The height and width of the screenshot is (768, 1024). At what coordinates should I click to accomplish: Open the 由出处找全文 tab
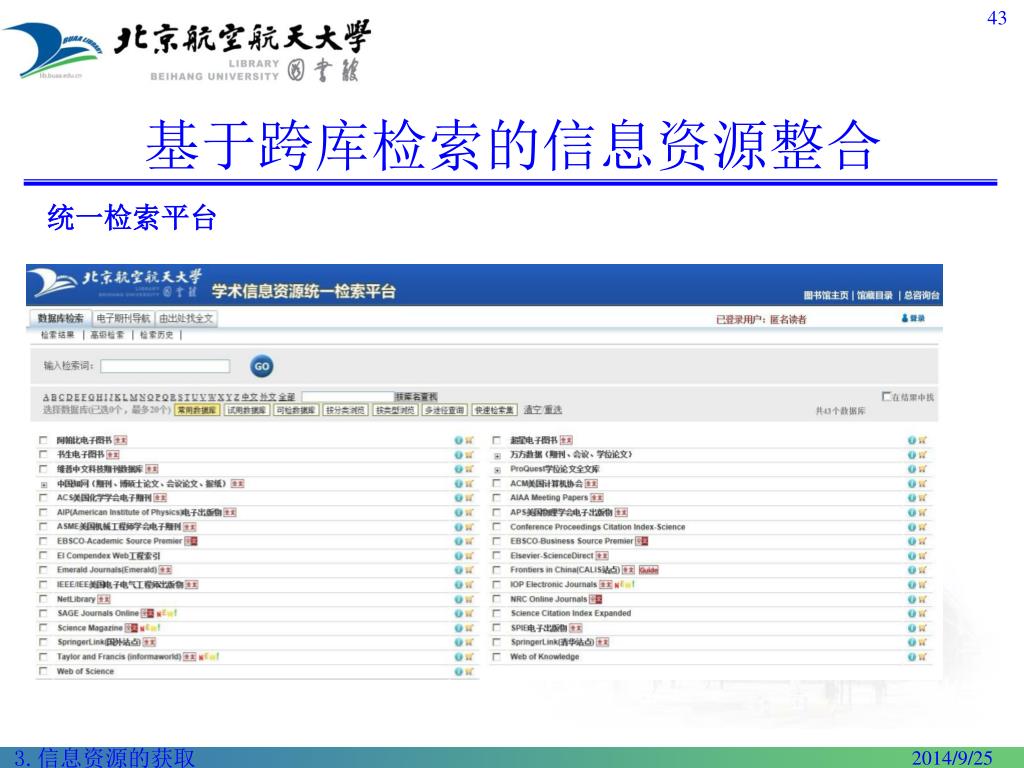point(186,318)
